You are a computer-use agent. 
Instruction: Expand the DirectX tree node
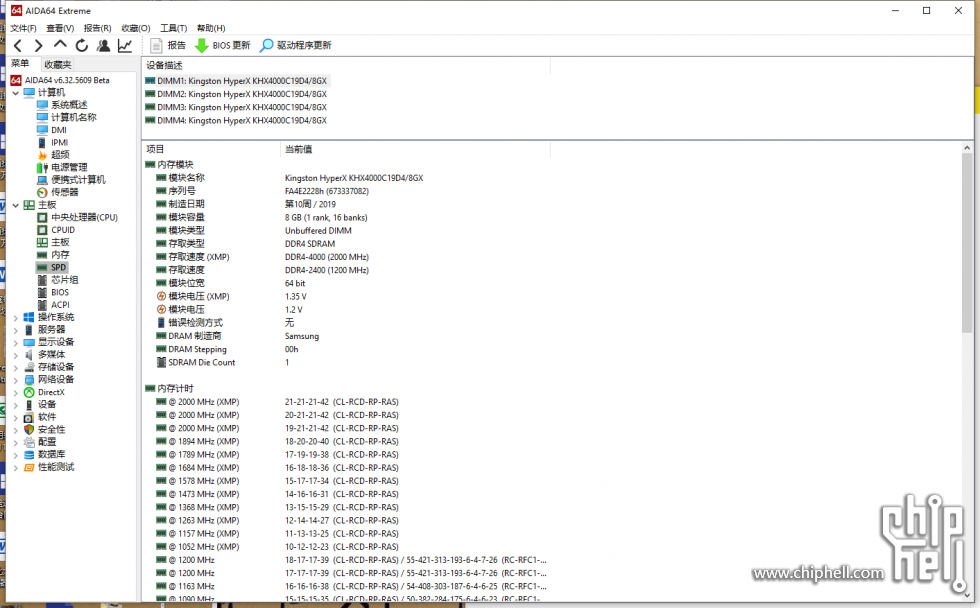coord(16,392)
